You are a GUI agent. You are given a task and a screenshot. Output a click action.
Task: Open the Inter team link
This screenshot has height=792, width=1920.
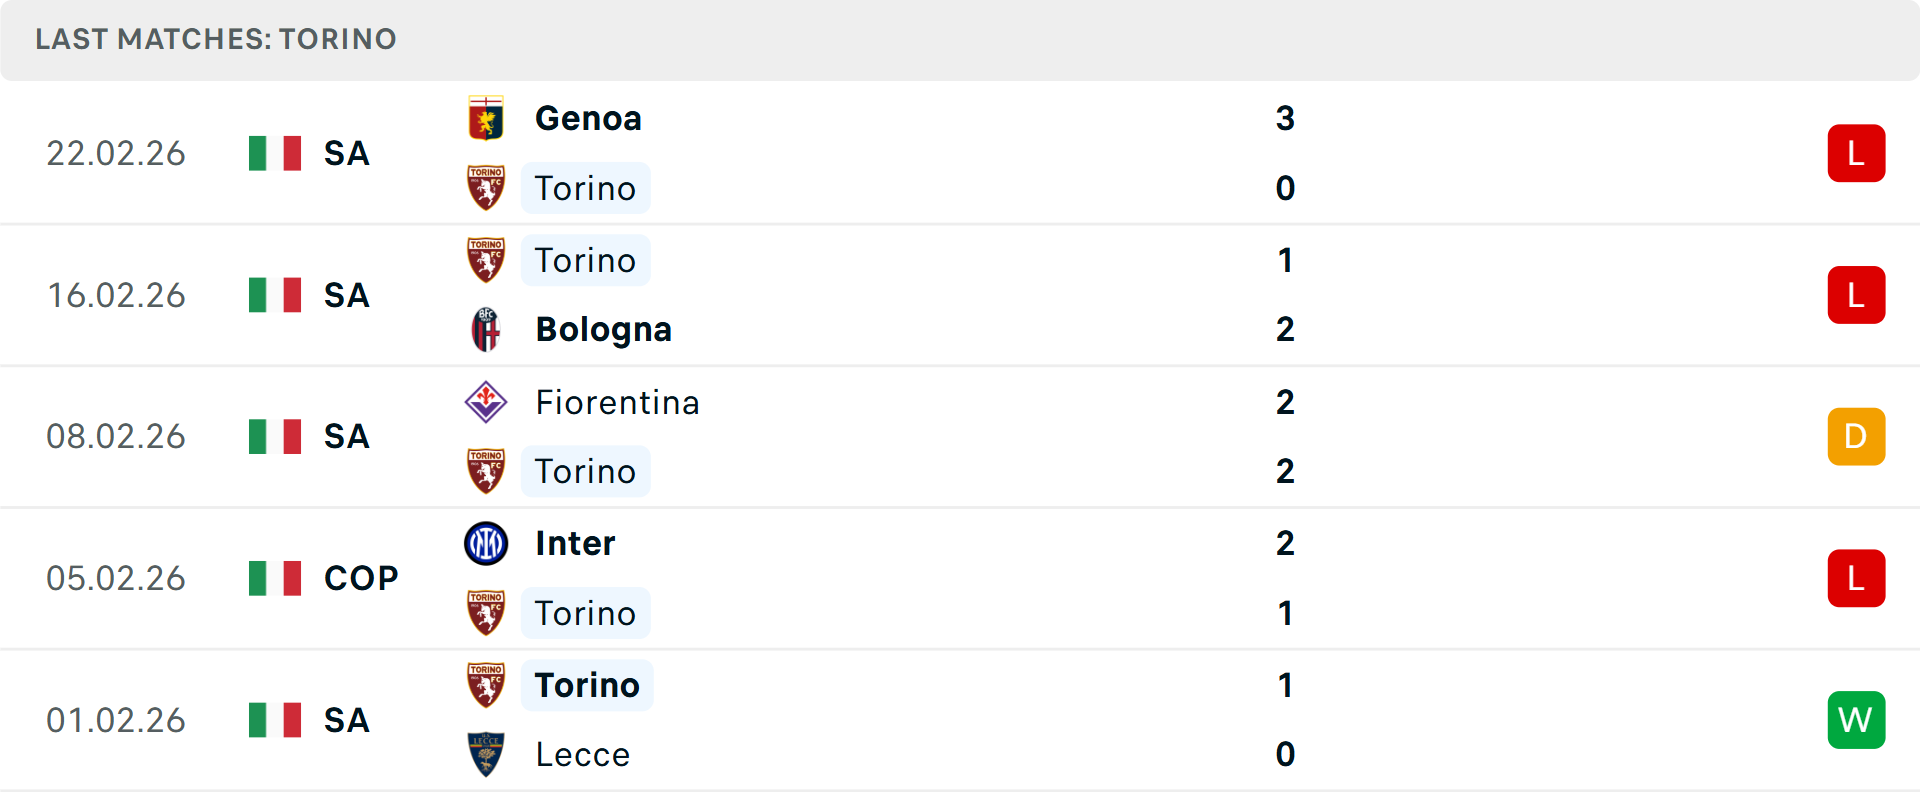(575, 544)
